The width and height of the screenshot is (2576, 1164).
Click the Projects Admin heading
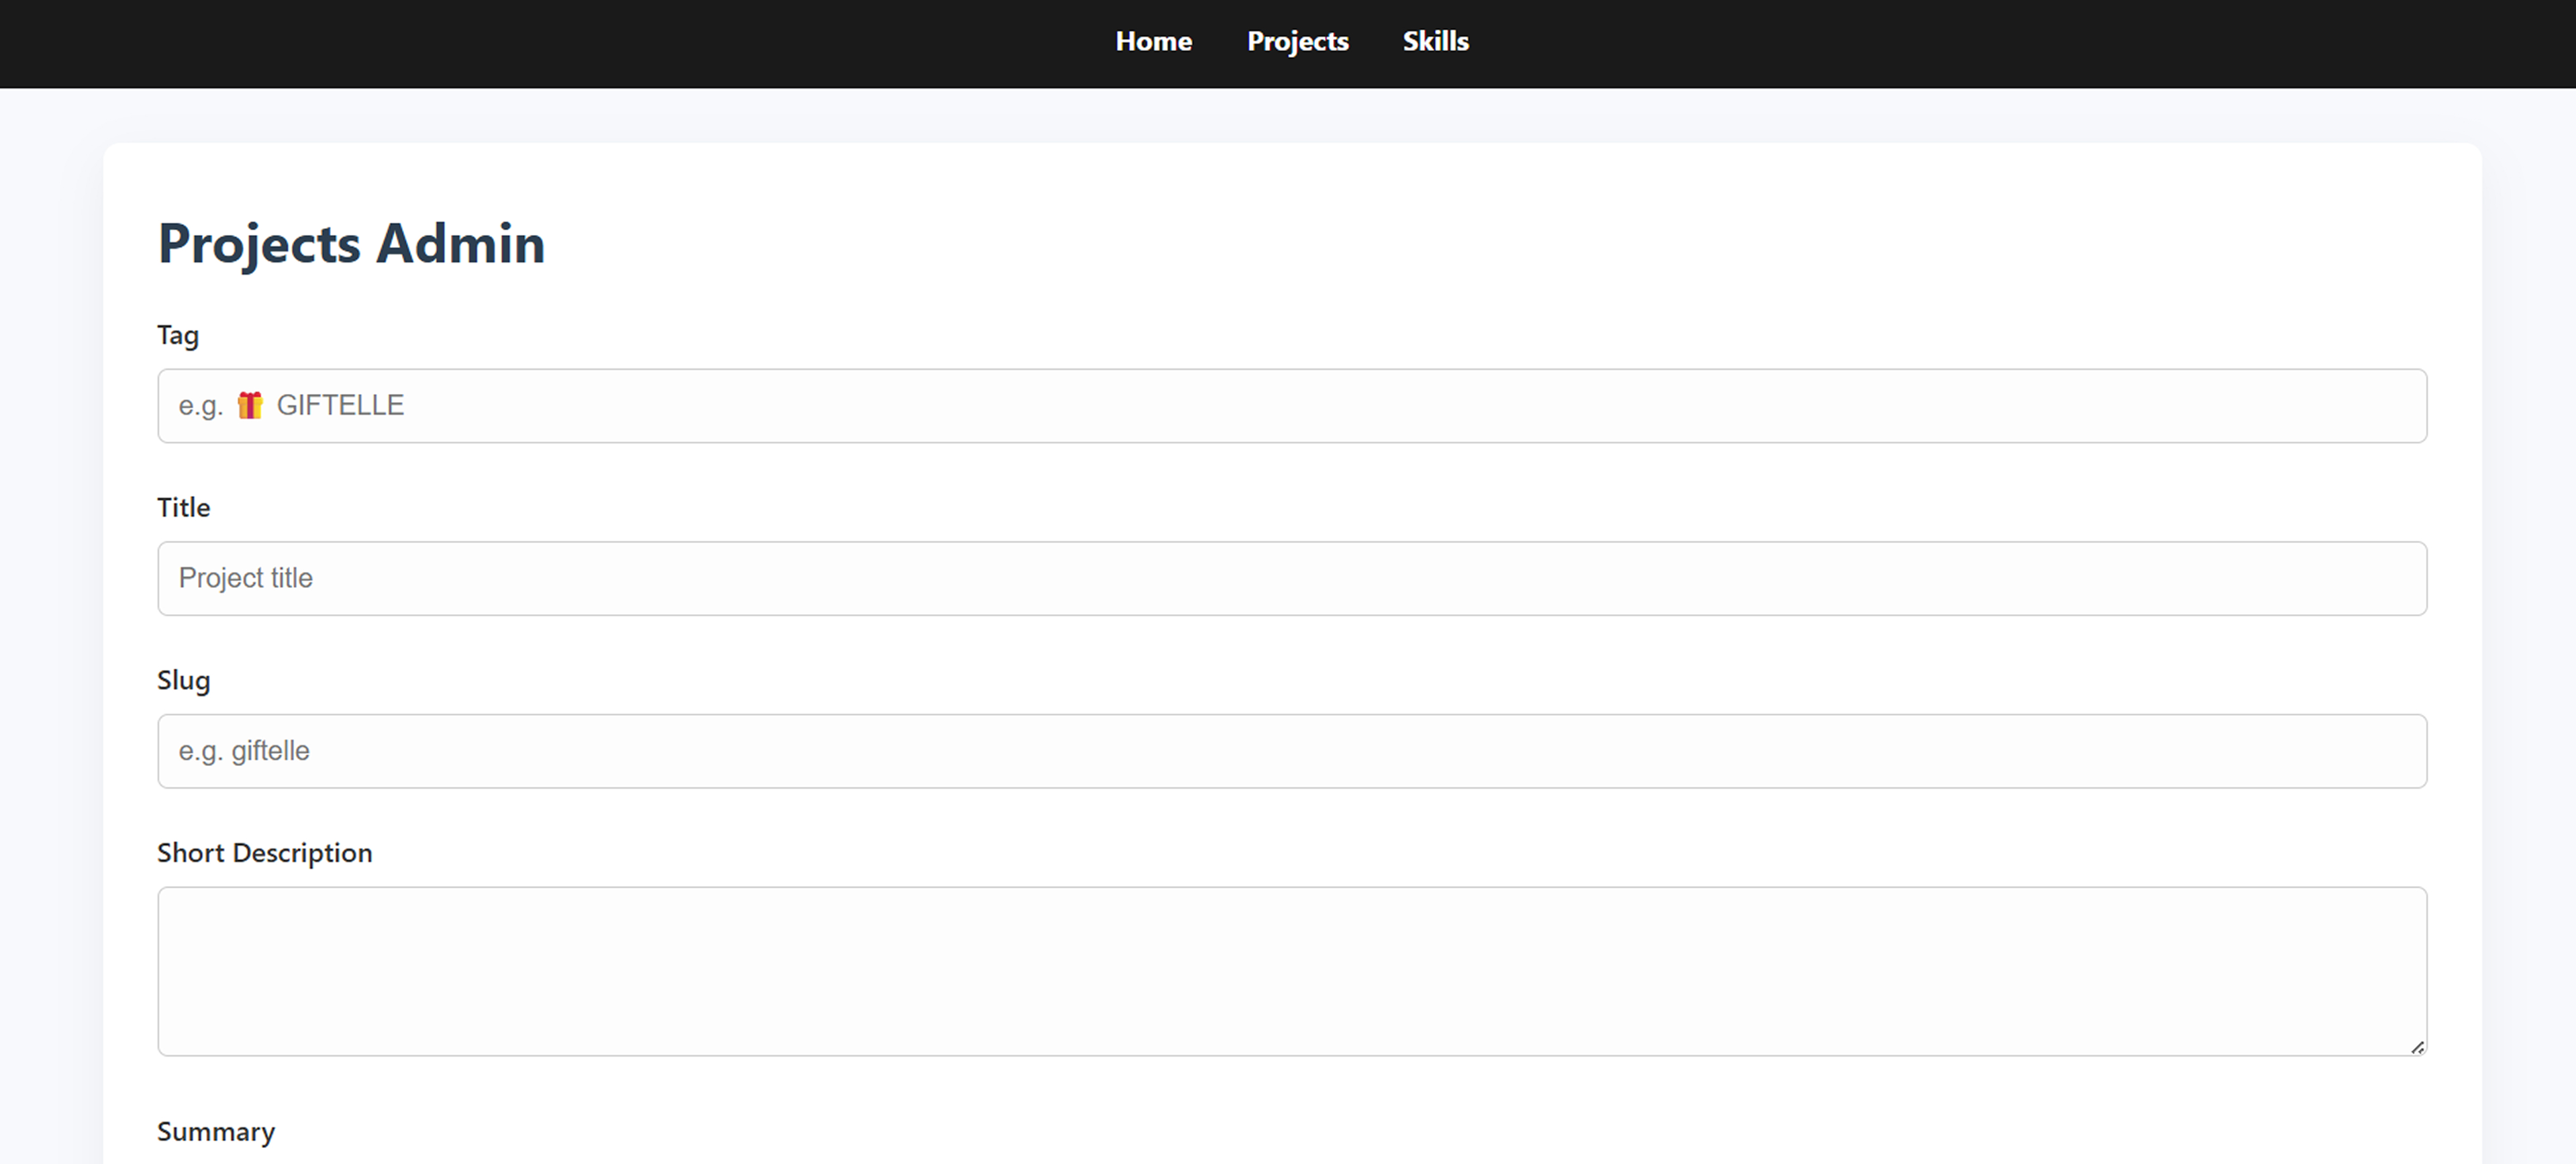351,244
